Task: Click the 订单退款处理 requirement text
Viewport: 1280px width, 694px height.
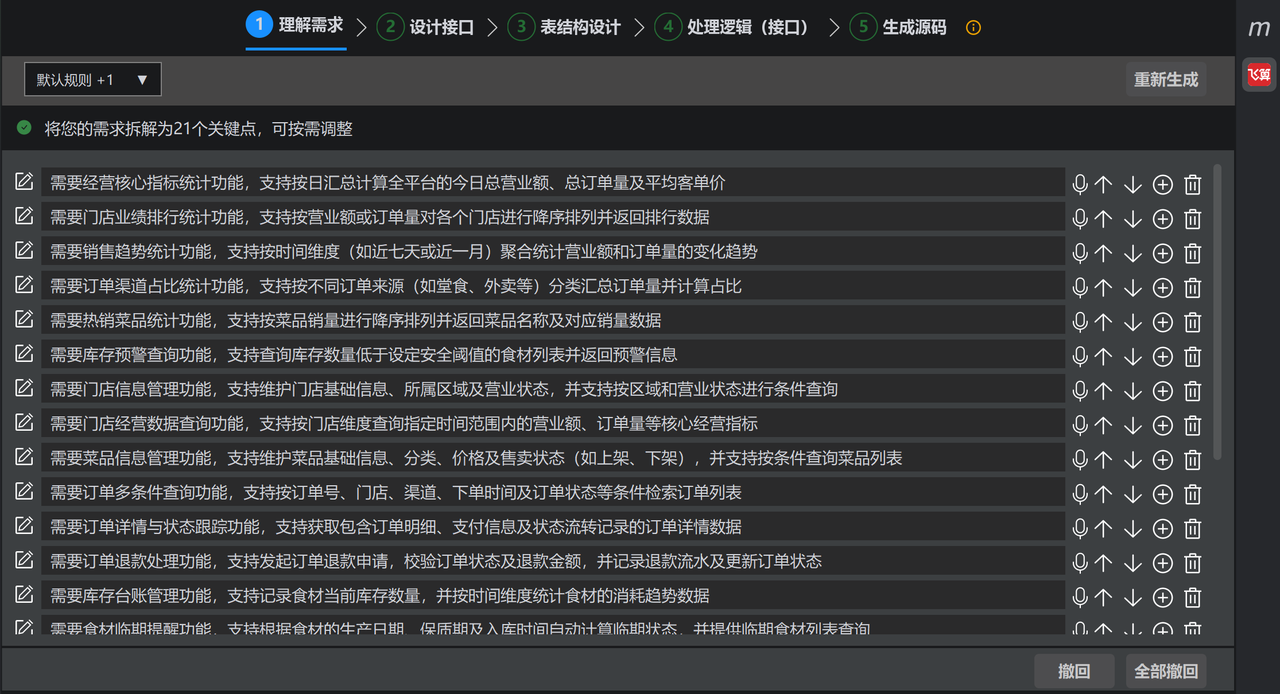Action: tap(436, 561)
